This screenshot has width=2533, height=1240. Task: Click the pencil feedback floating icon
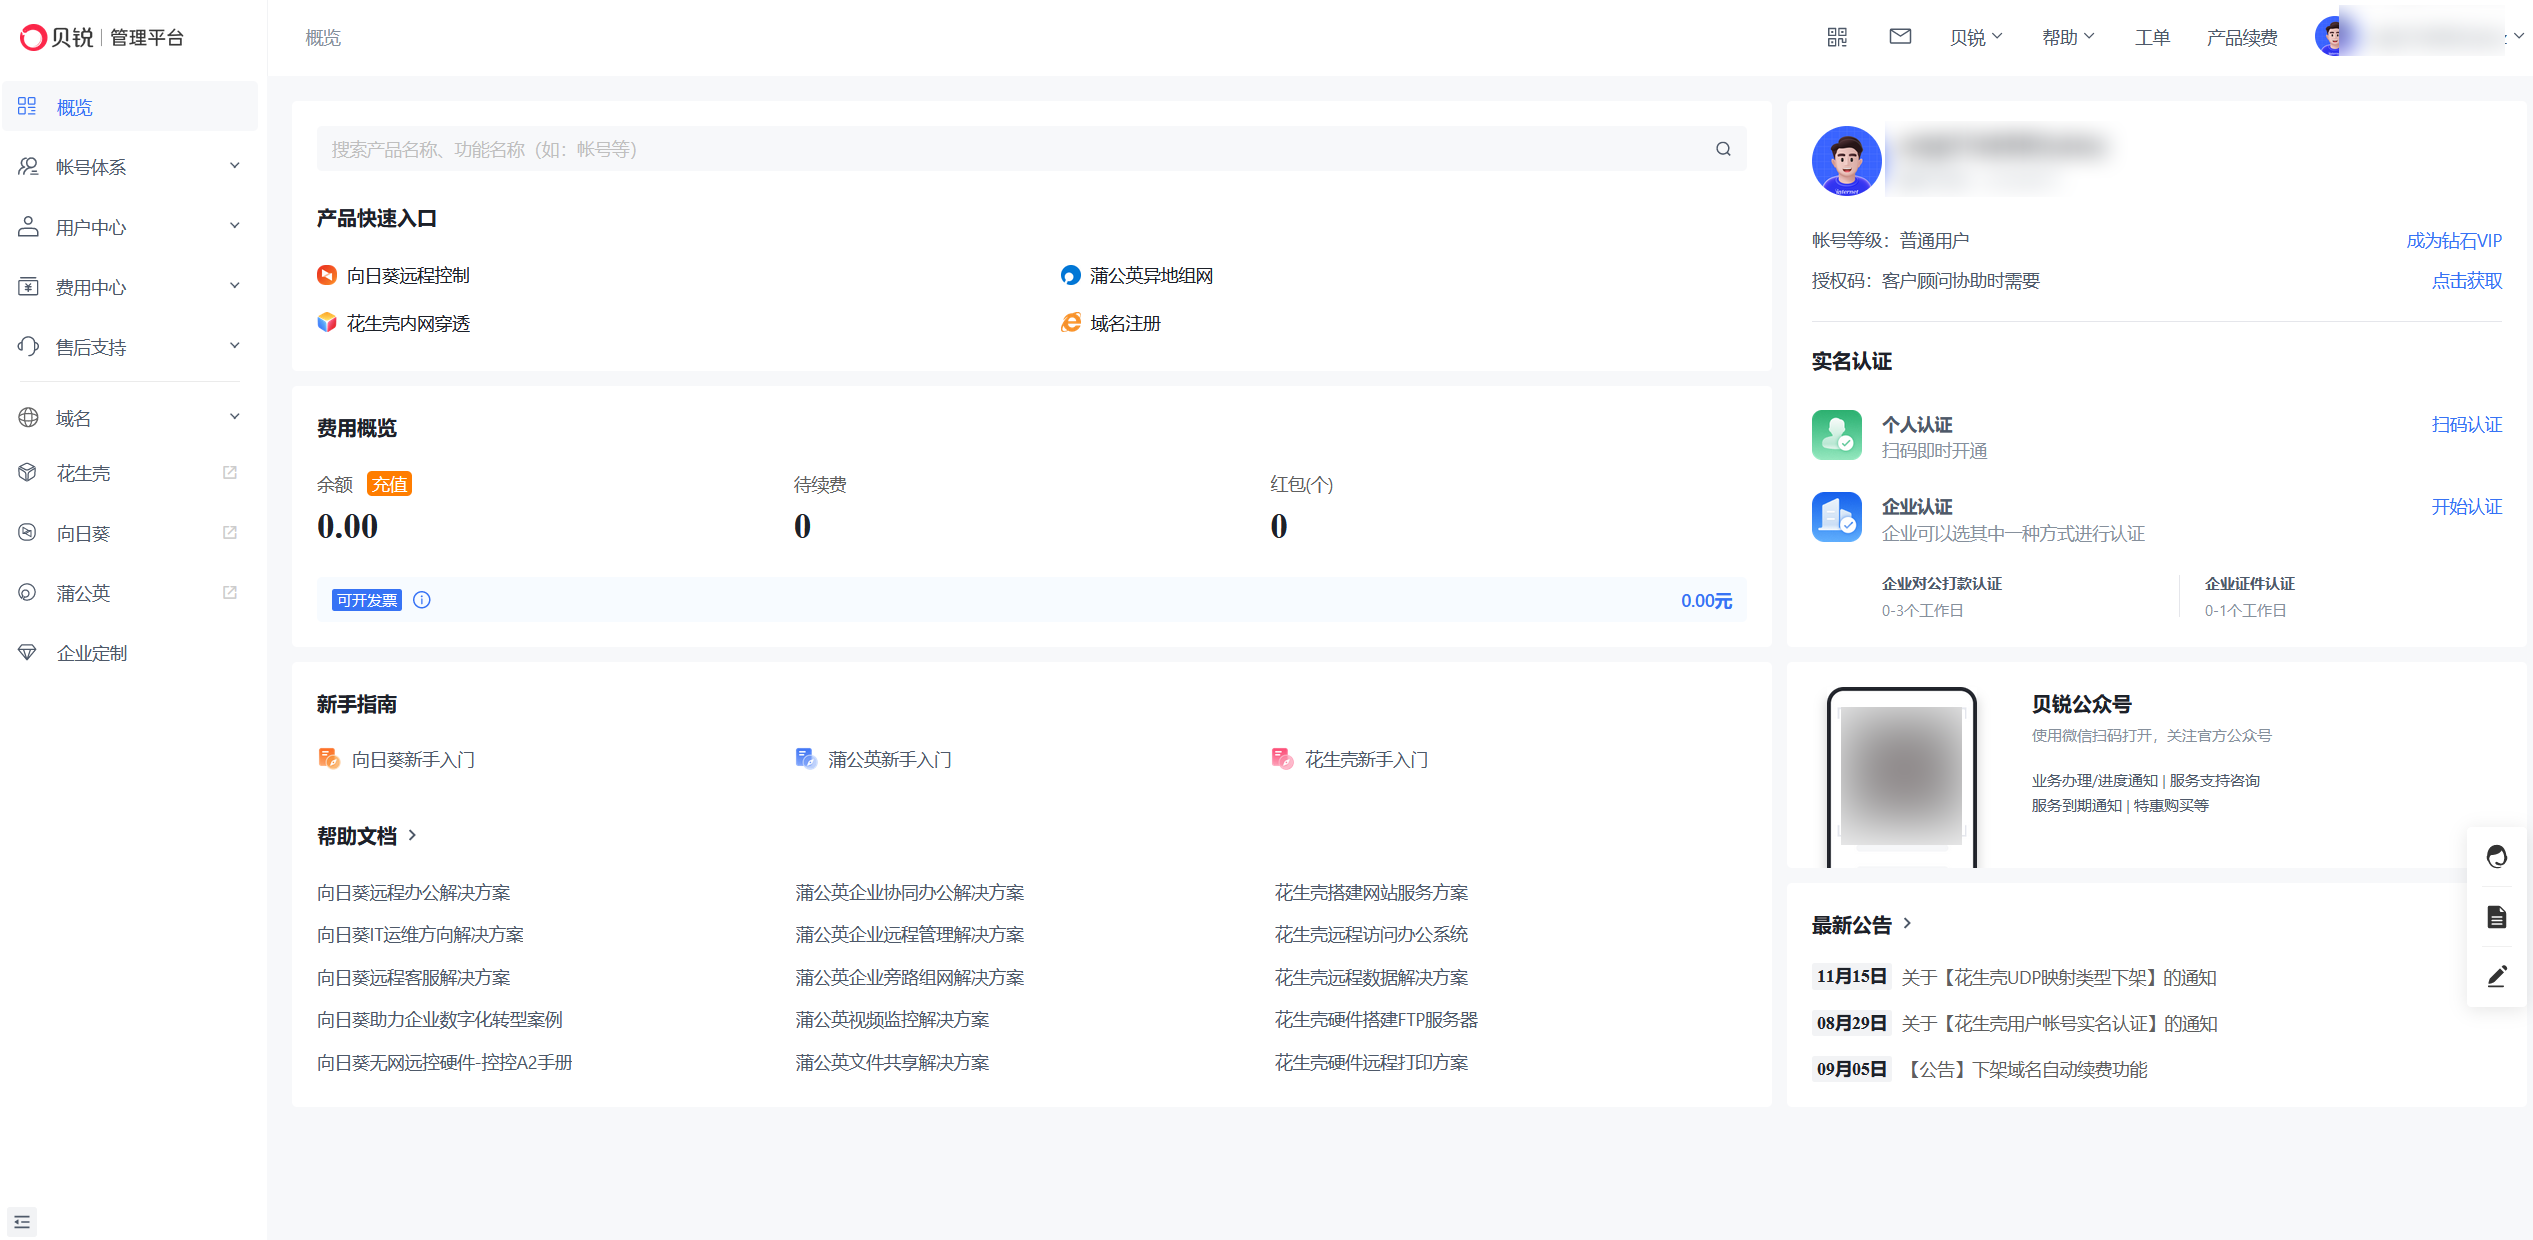point(2496,976)
